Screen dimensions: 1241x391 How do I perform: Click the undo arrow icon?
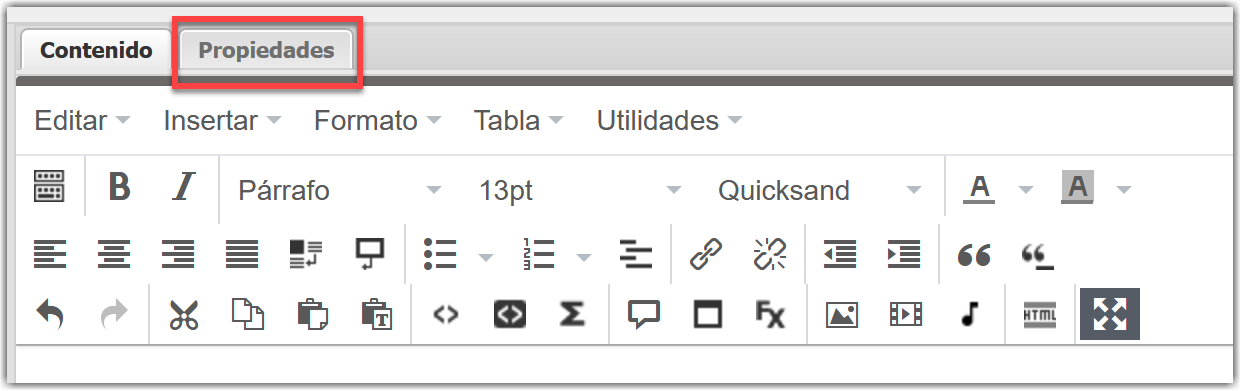(50, 314)
